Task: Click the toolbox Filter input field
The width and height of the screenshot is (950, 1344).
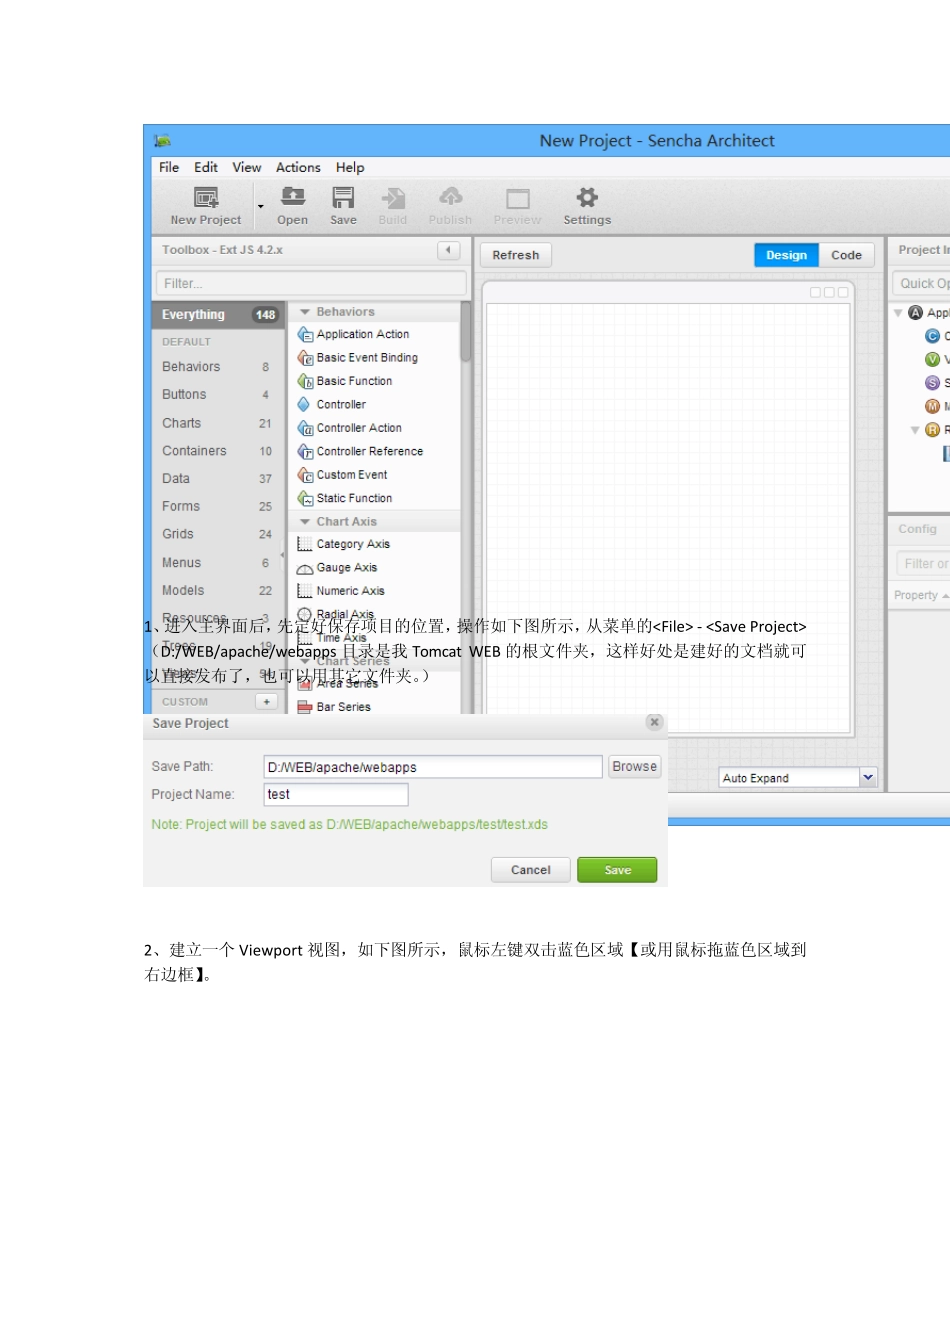Action: click(x=311, y=283)
